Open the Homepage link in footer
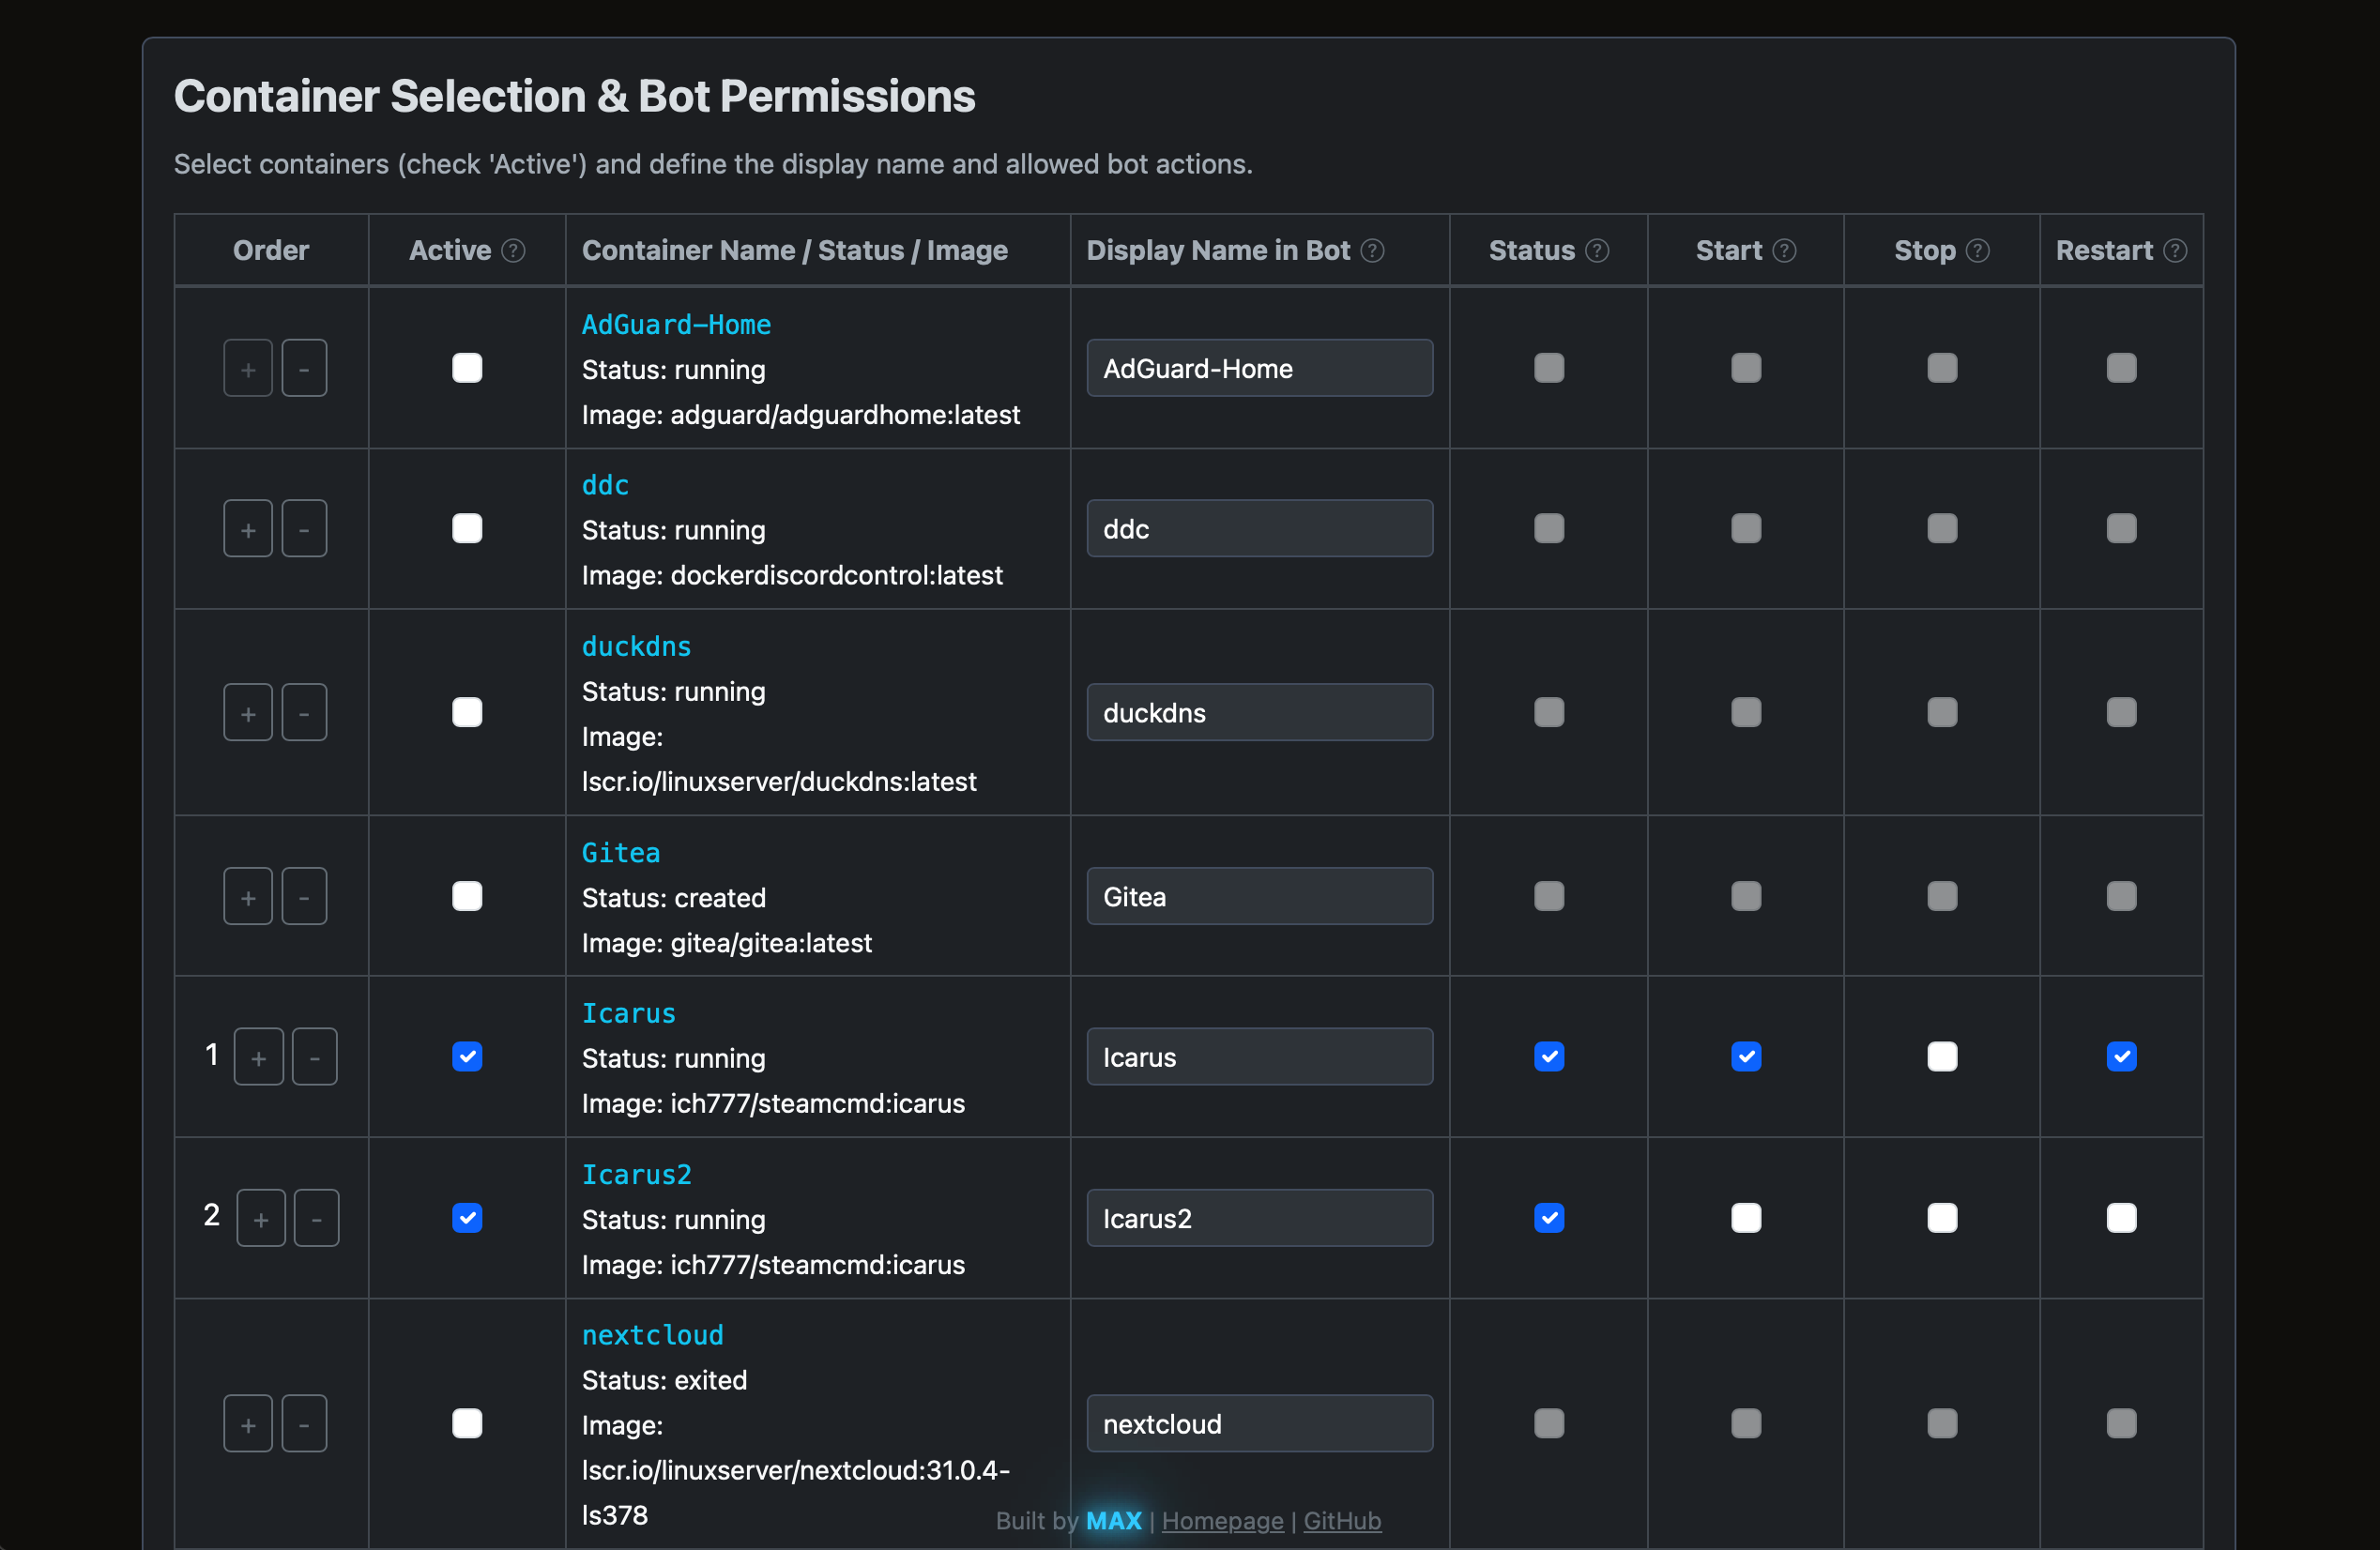2380x1550 pixels. click(x=1222, y=1520)
